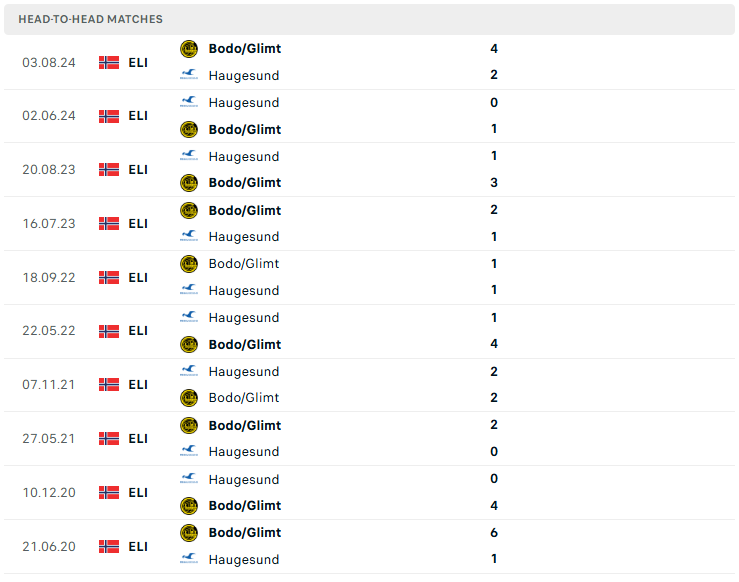Open ELI league link on 10.12.20 row

coord(138,493)
